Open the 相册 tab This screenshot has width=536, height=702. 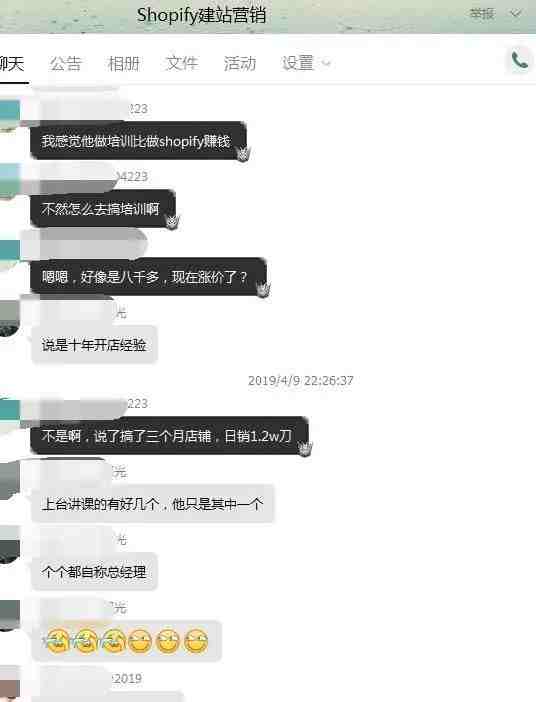[x=124, y=64]
